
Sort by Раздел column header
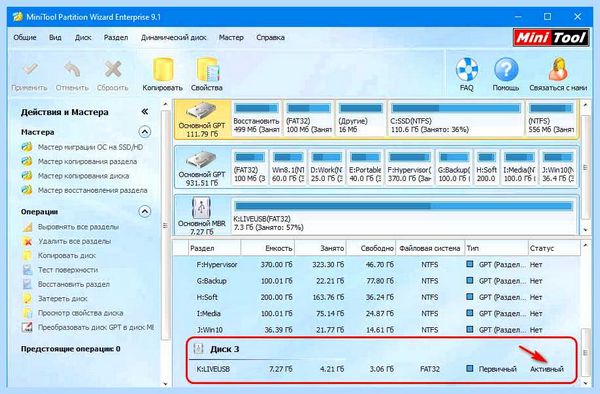(x=214, y=248)
